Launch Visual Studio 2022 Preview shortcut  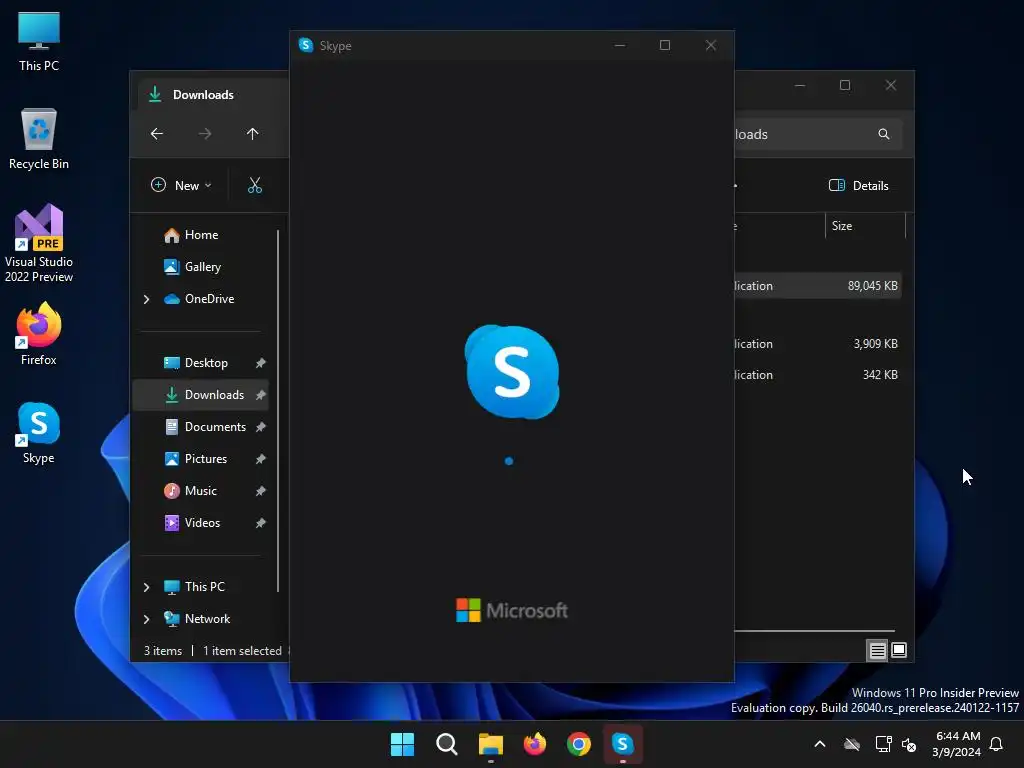[39, 244]
